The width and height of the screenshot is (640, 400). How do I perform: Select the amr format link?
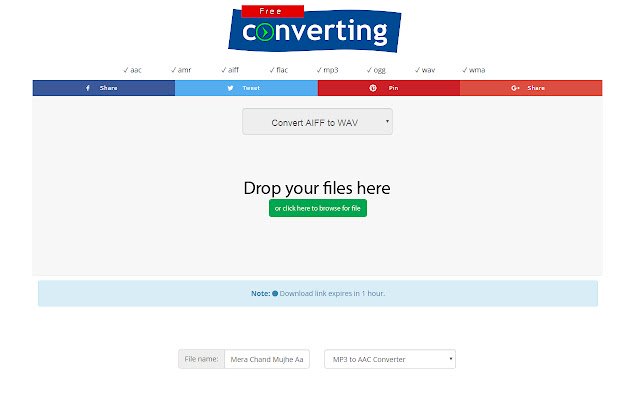point(181,70)
